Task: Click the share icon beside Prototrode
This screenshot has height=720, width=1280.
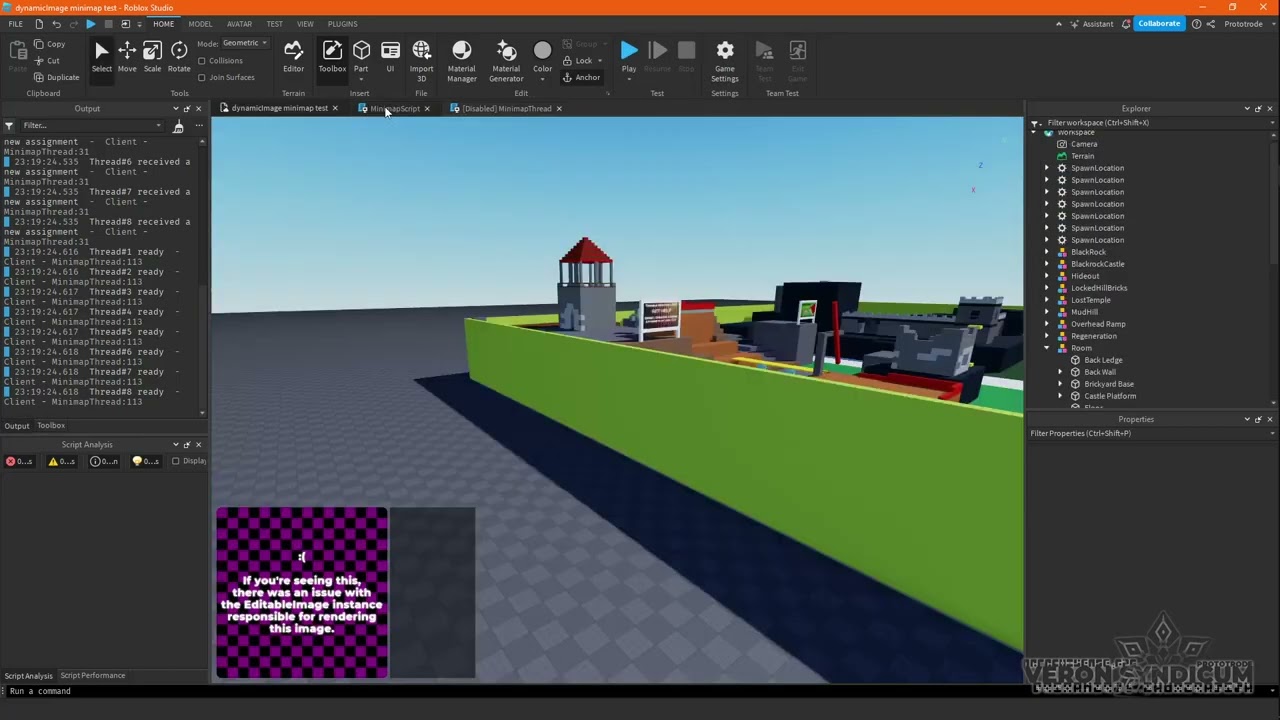Action: (1211, 24)
